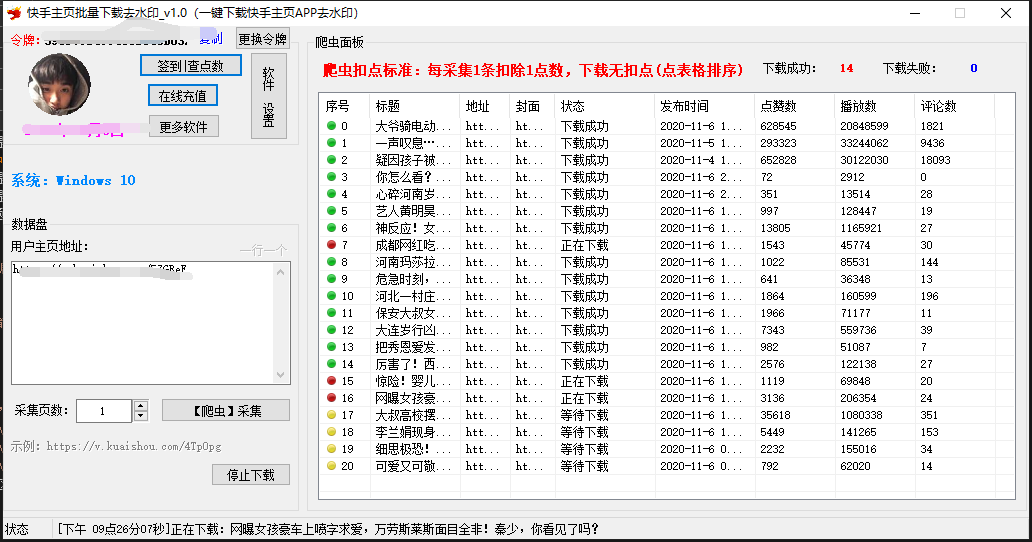Select the title cell 大爷骑电动...

pos(413,126)
